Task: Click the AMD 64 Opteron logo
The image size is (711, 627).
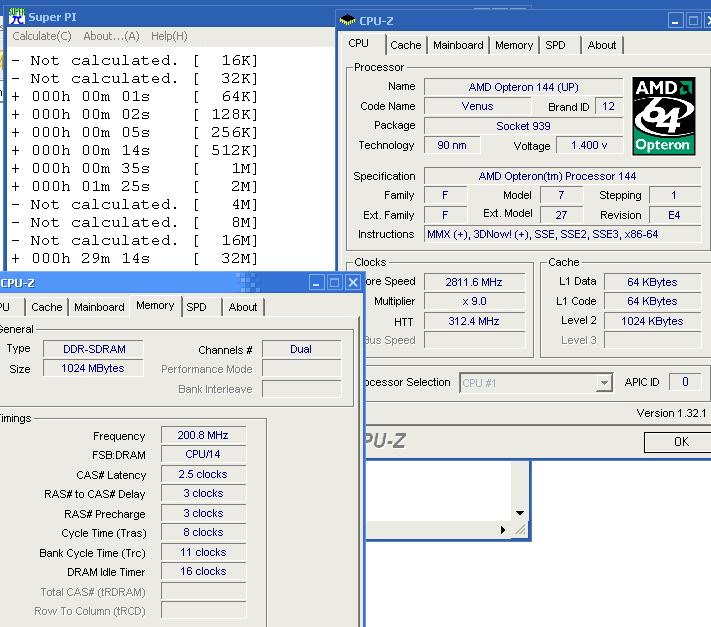Action: point(664,116)
